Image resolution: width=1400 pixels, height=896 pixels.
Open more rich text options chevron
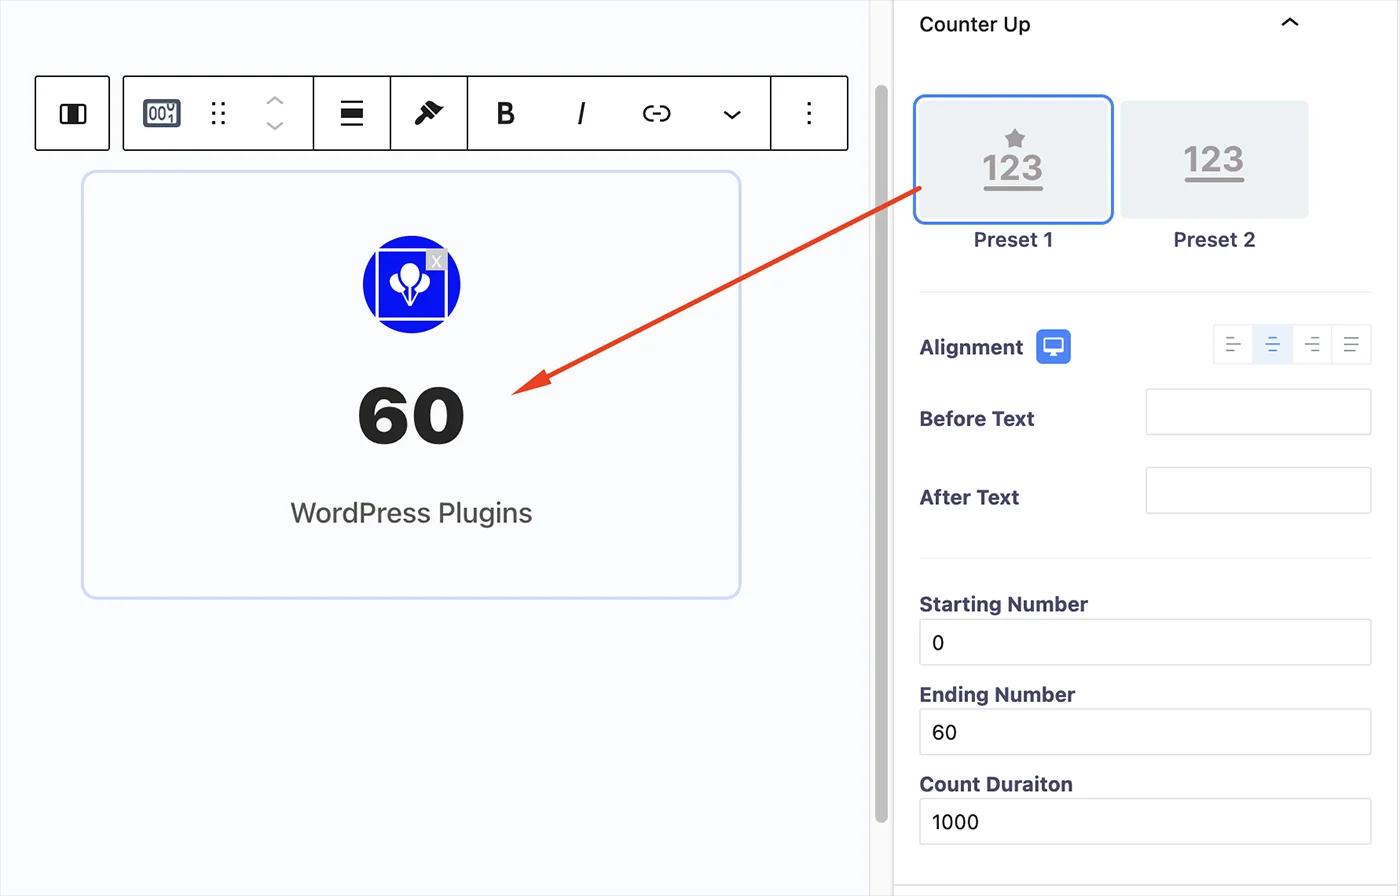tap(732, 114)
